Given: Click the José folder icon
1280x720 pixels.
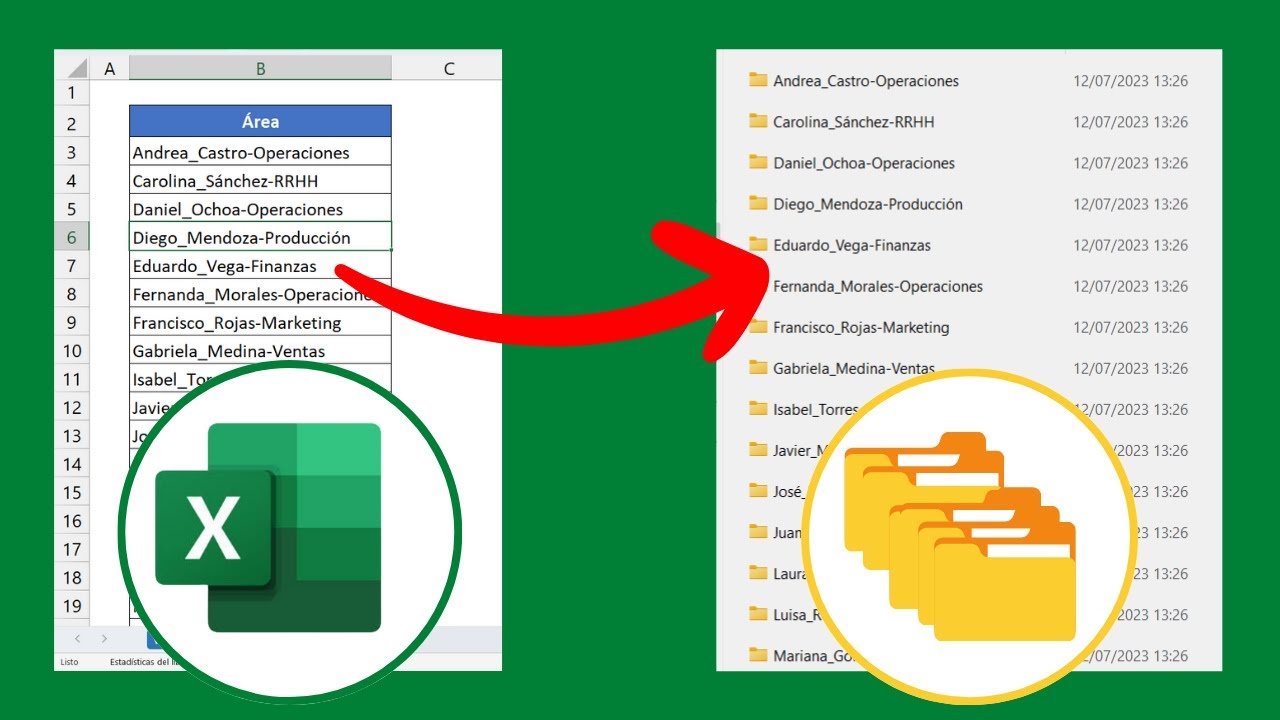Looking at the screenshot, I should [758, 490].
